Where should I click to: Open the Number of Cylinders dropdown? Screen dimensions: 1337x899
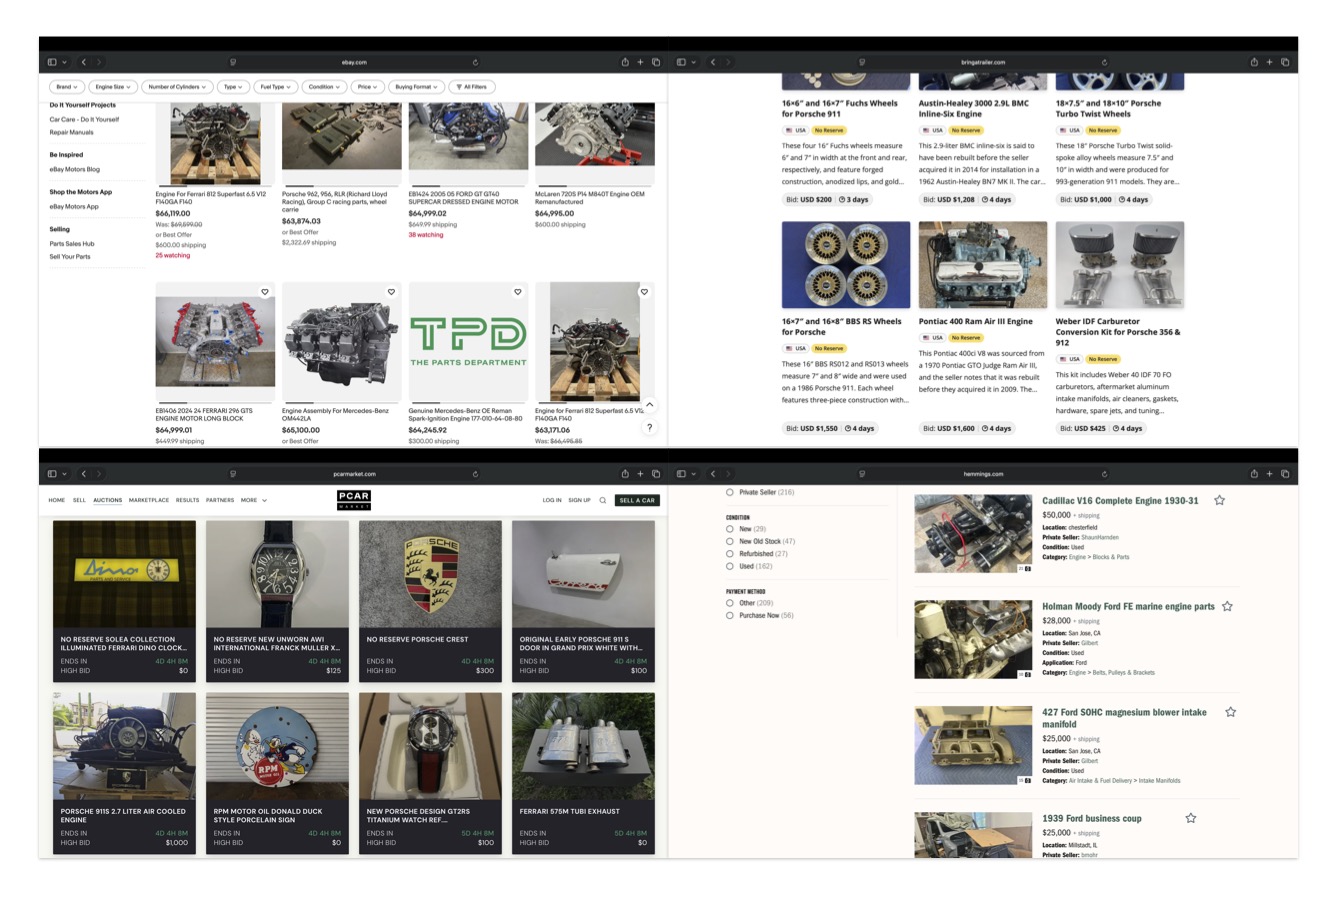click(177, 87)
